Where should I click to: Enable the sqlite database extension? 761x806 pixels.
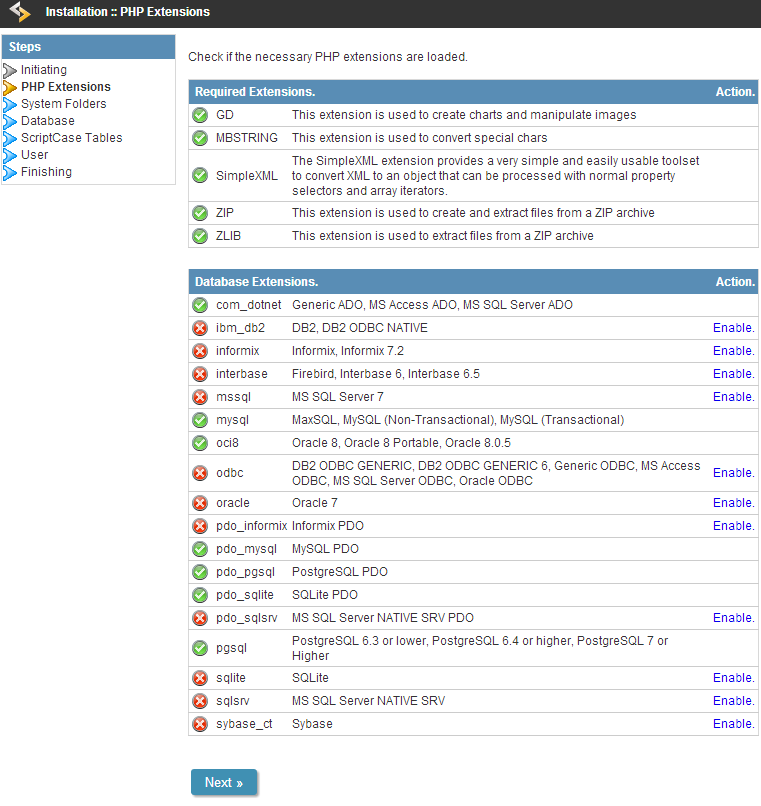click(733, 678)
